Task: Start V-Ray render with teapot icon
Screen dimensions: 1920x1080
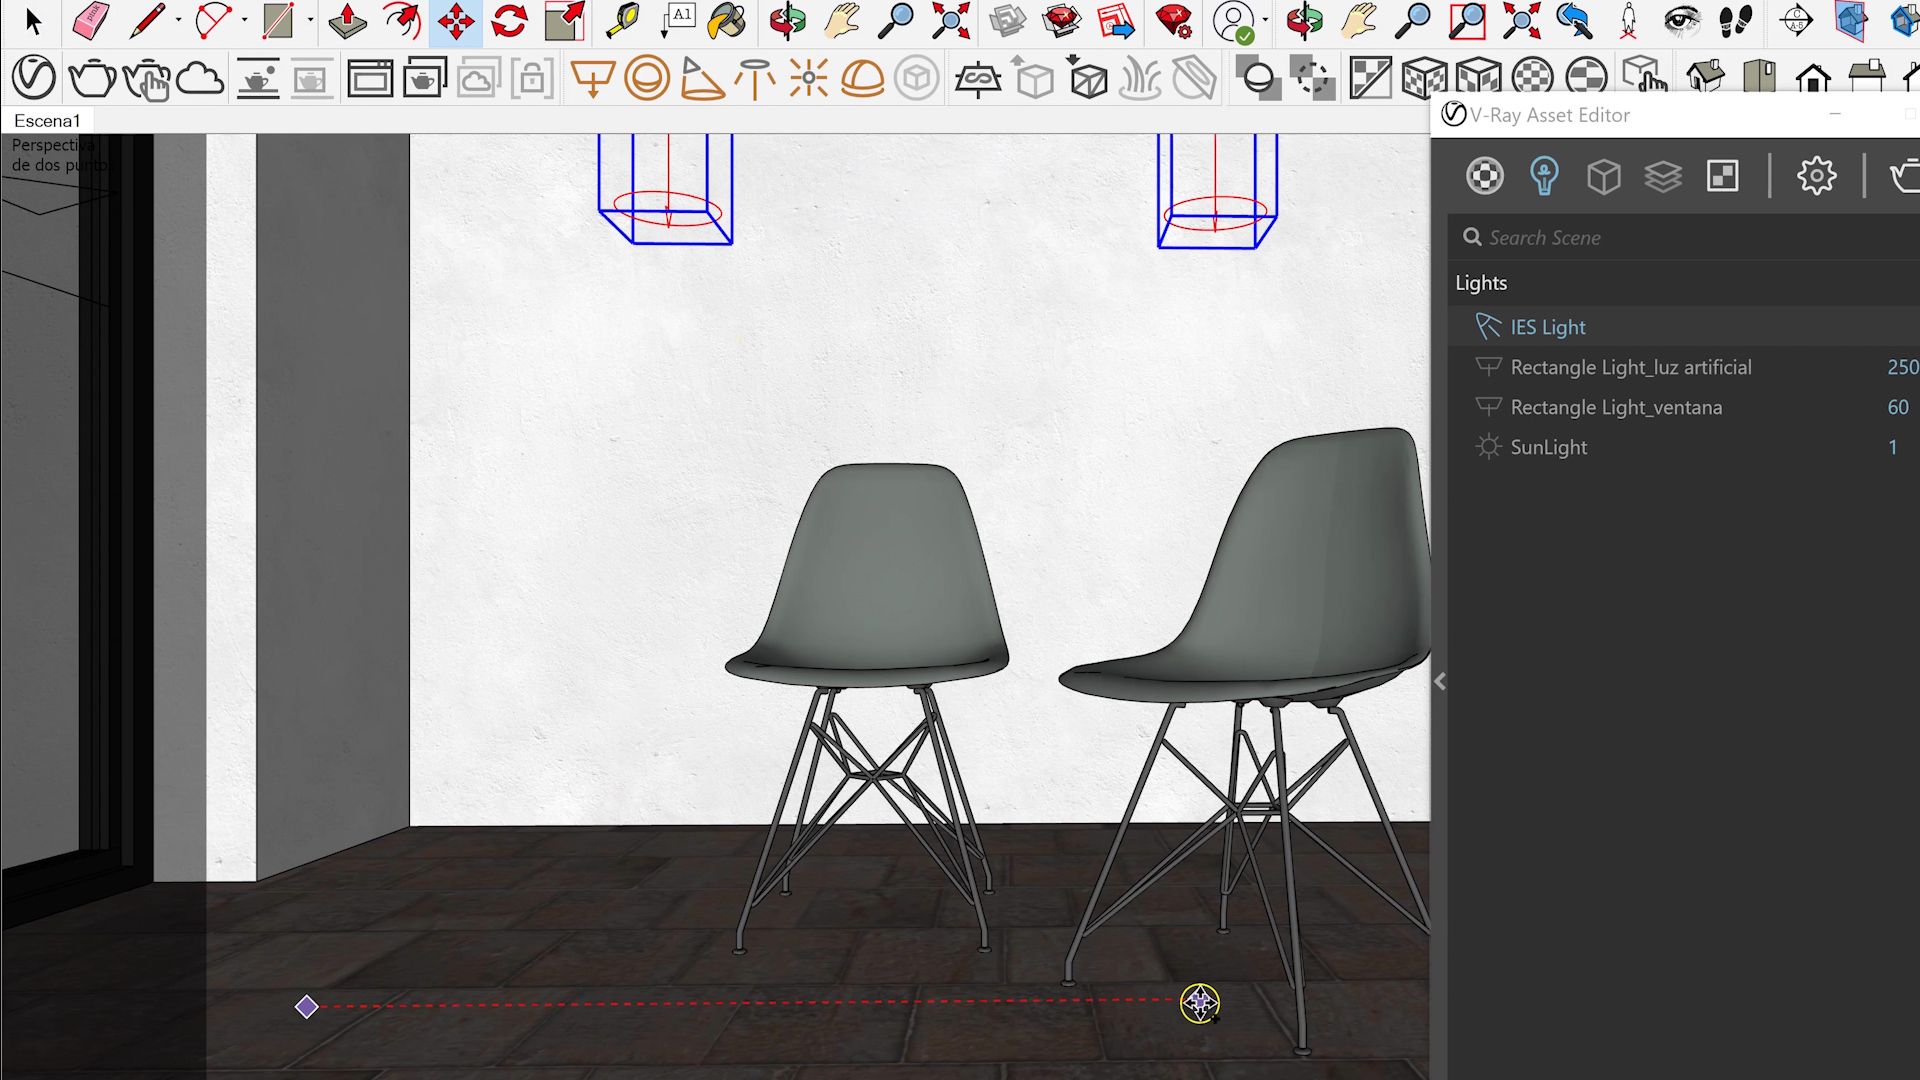Action: pos(91,78)
